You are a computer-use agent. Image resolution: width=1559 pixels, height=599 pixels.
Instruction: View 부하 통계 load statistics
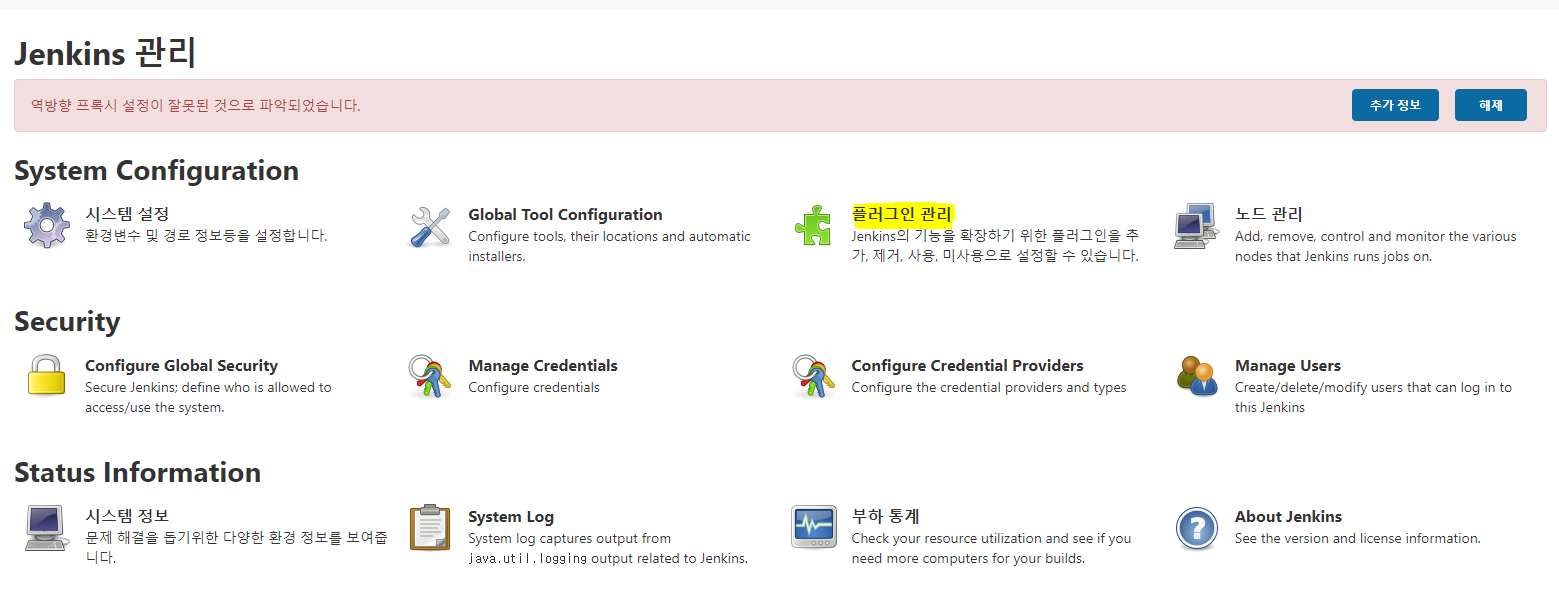click(885, 516)
